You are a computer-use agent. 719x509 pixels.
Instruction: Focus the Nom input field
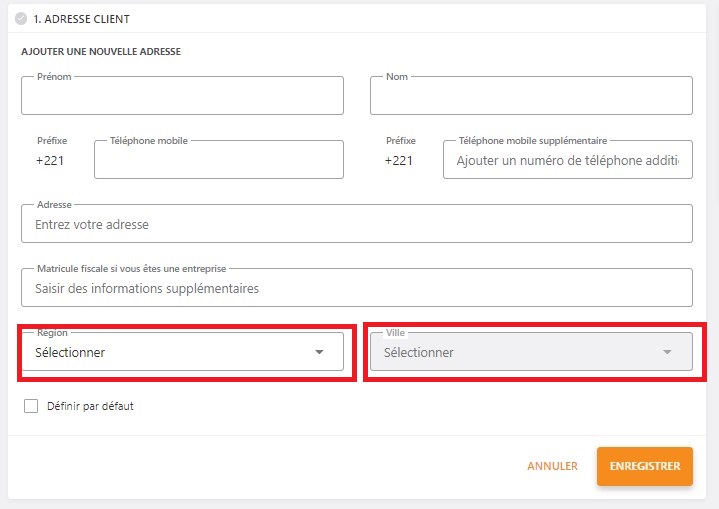[x=531, y=95]
